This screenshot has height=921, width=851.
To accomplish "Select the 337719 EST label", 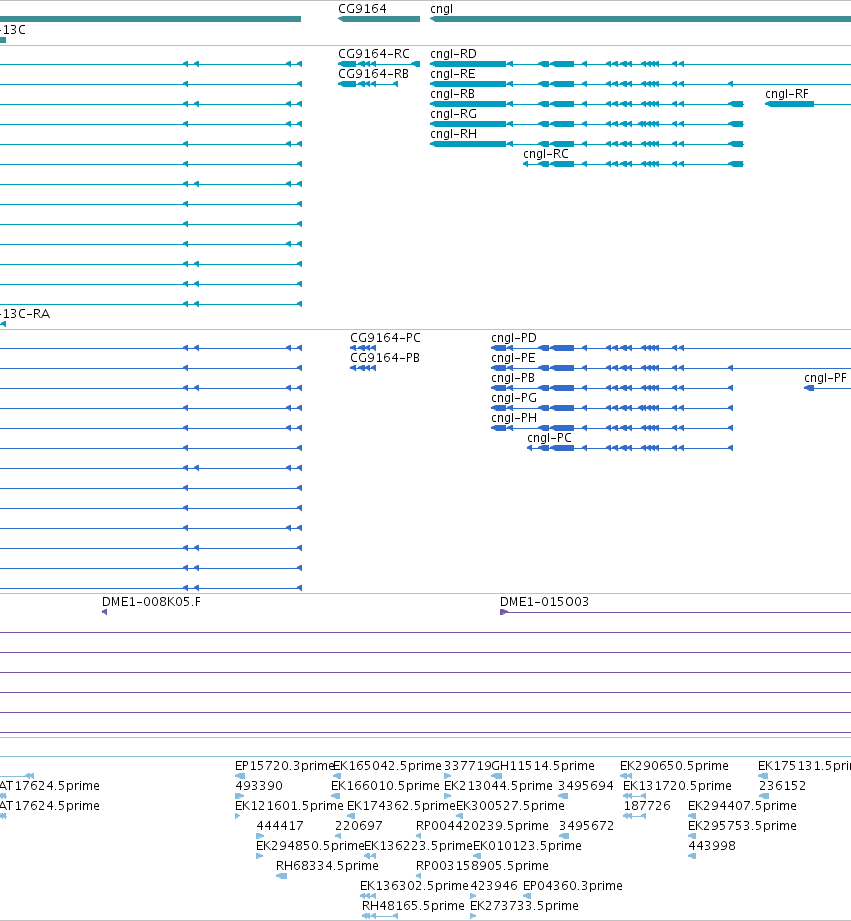I will click(467, 765).
